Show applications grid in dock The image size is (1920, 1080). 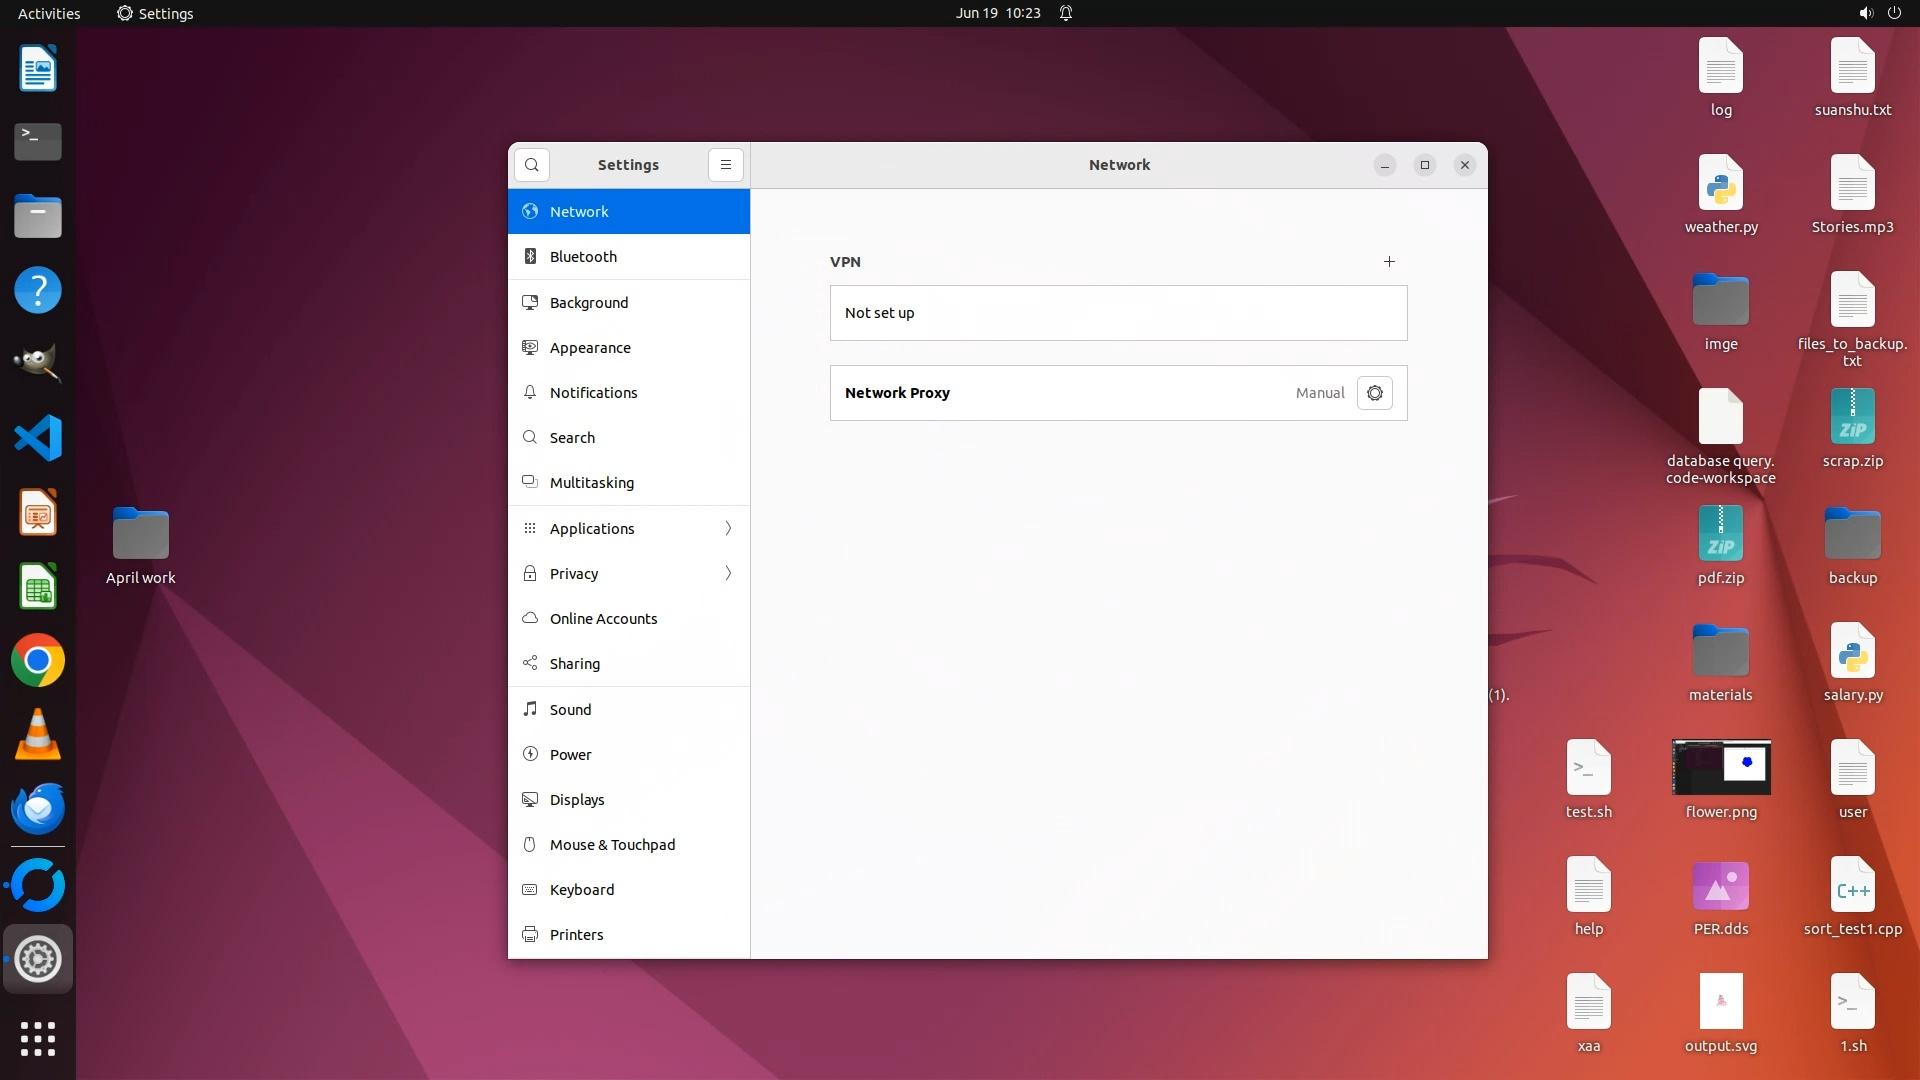tap(38, 1039)
